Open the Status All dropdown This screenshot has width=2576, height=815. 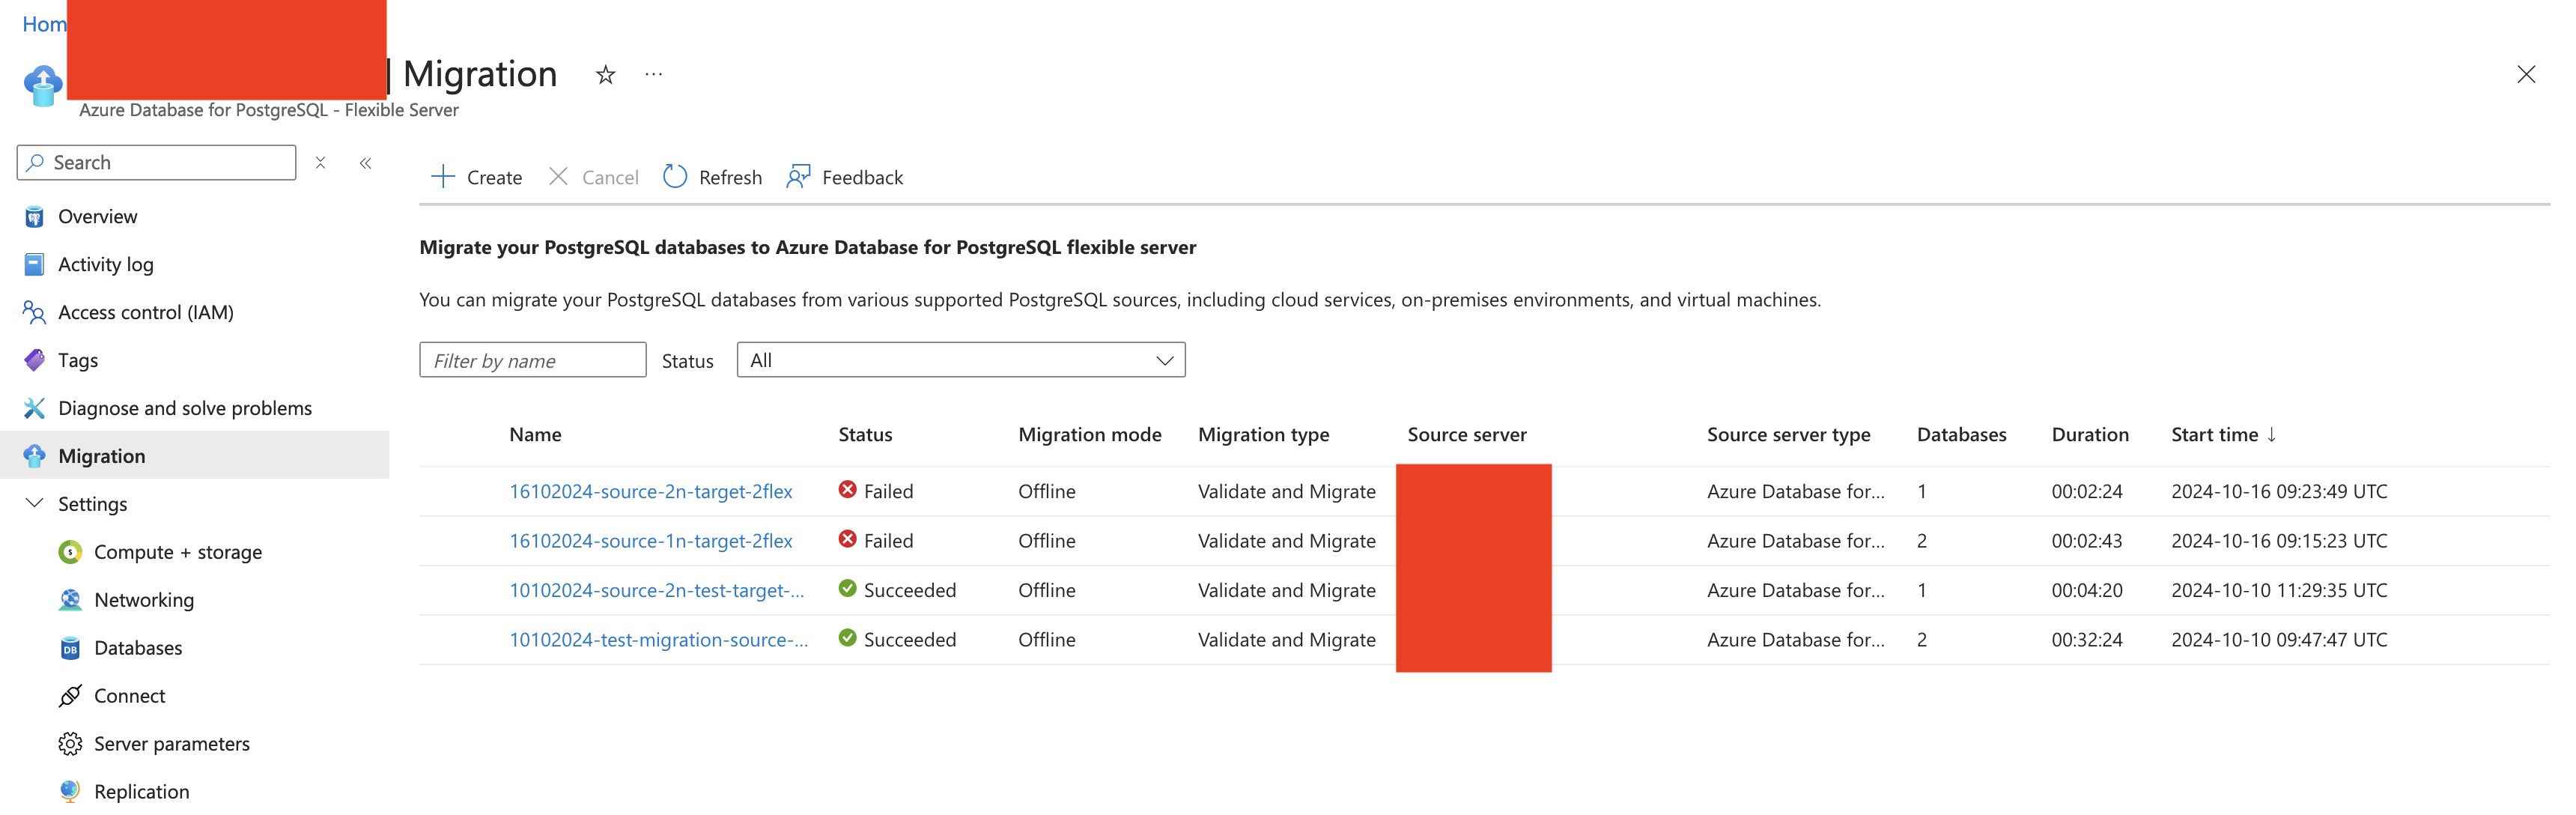click(961, 360)
